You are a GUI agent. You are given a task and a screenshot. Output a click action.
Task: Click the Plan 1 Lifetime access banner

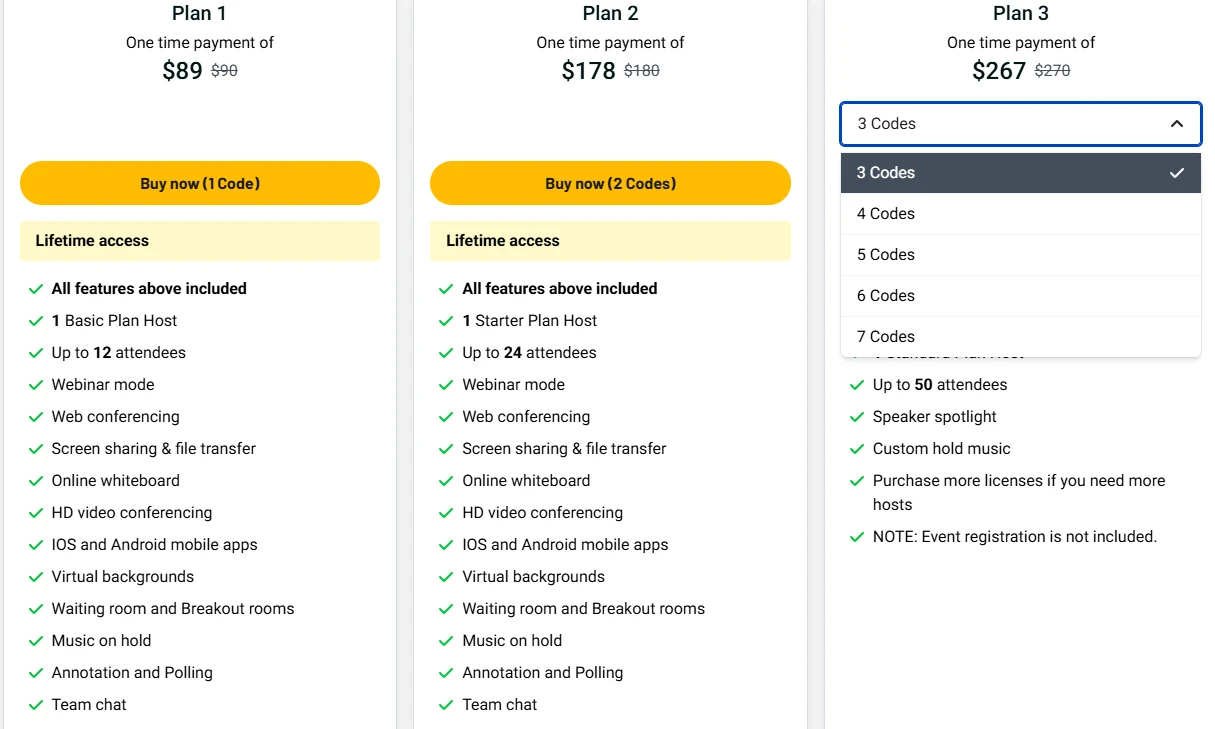[200, 241]
